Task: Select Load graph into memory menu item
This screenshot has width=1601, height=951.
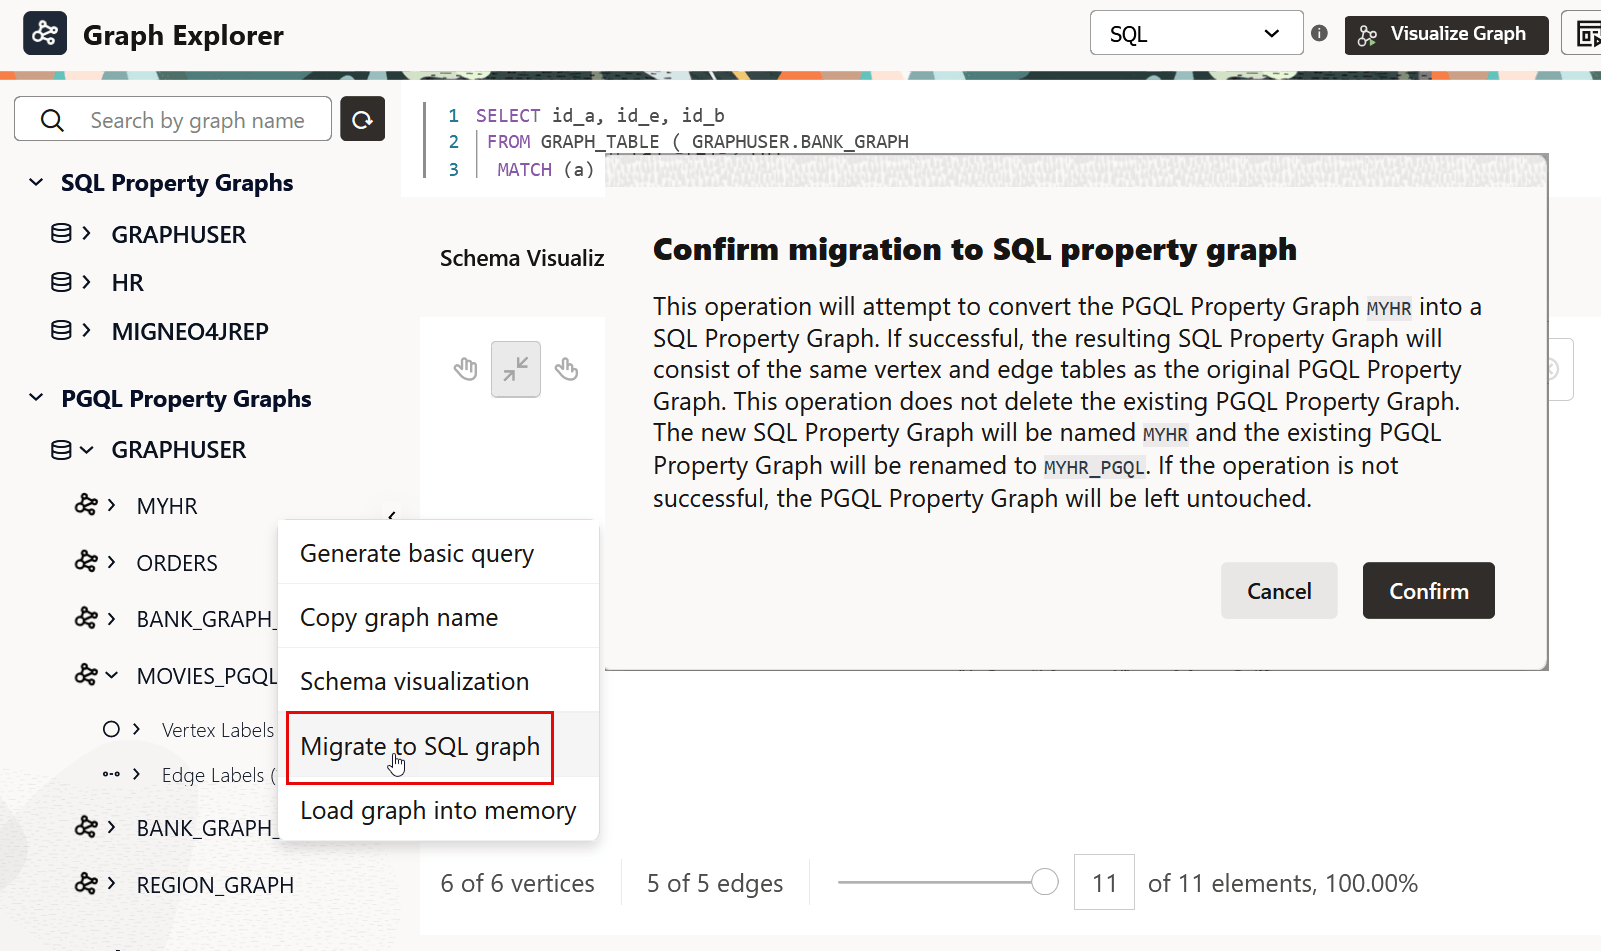Action: (x=438, y=810)
